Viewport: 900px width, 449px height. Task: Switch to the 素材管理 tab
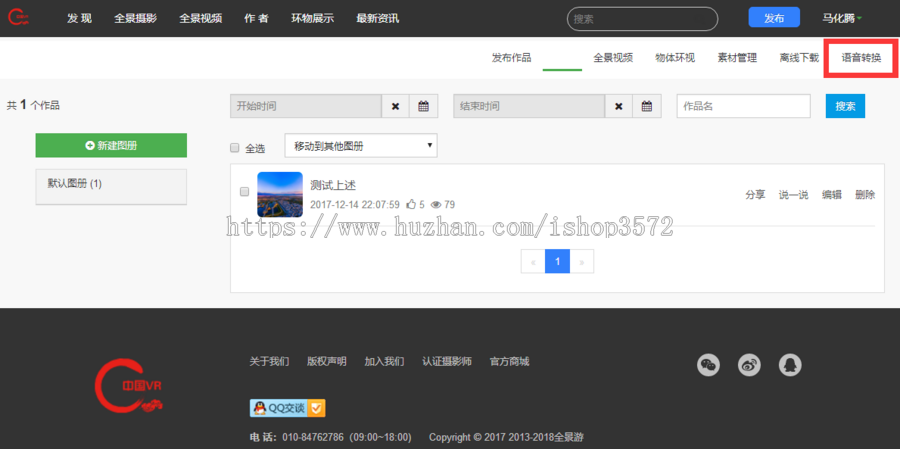(x=737, y=57)
